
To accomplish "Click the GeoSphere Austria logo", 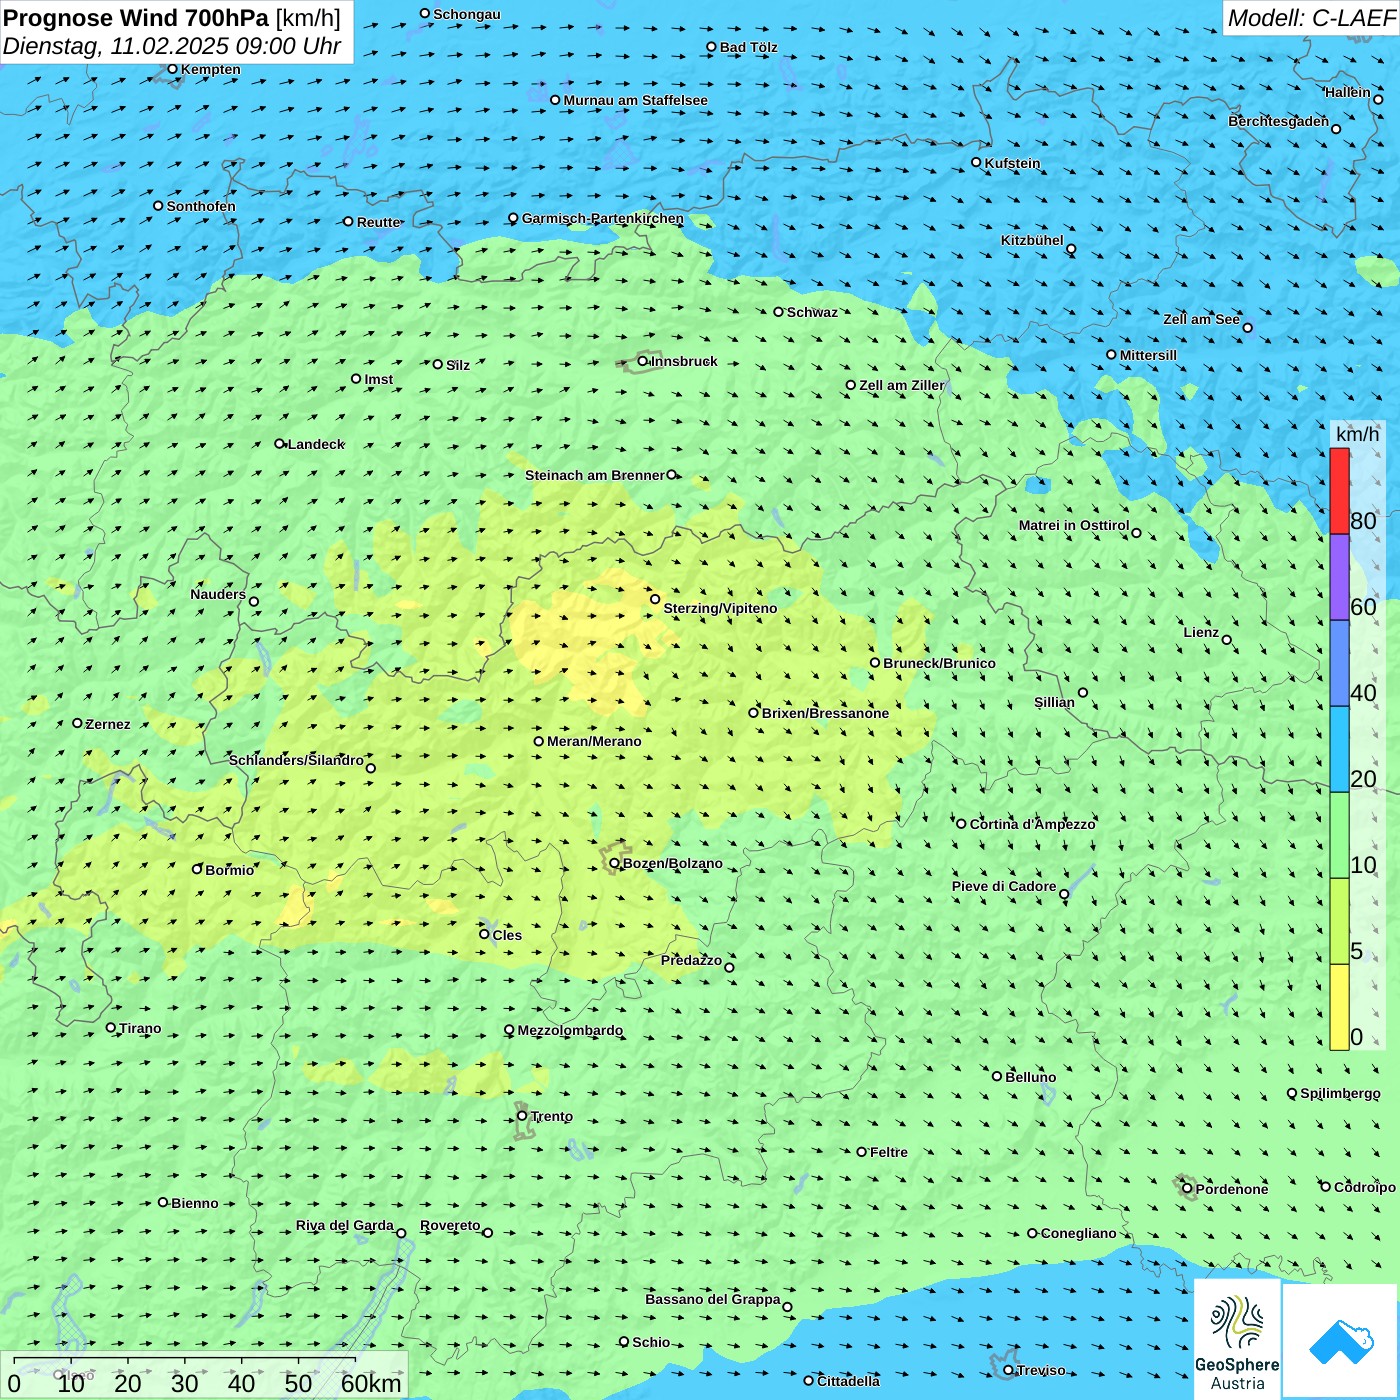I will [1237, 1338].
